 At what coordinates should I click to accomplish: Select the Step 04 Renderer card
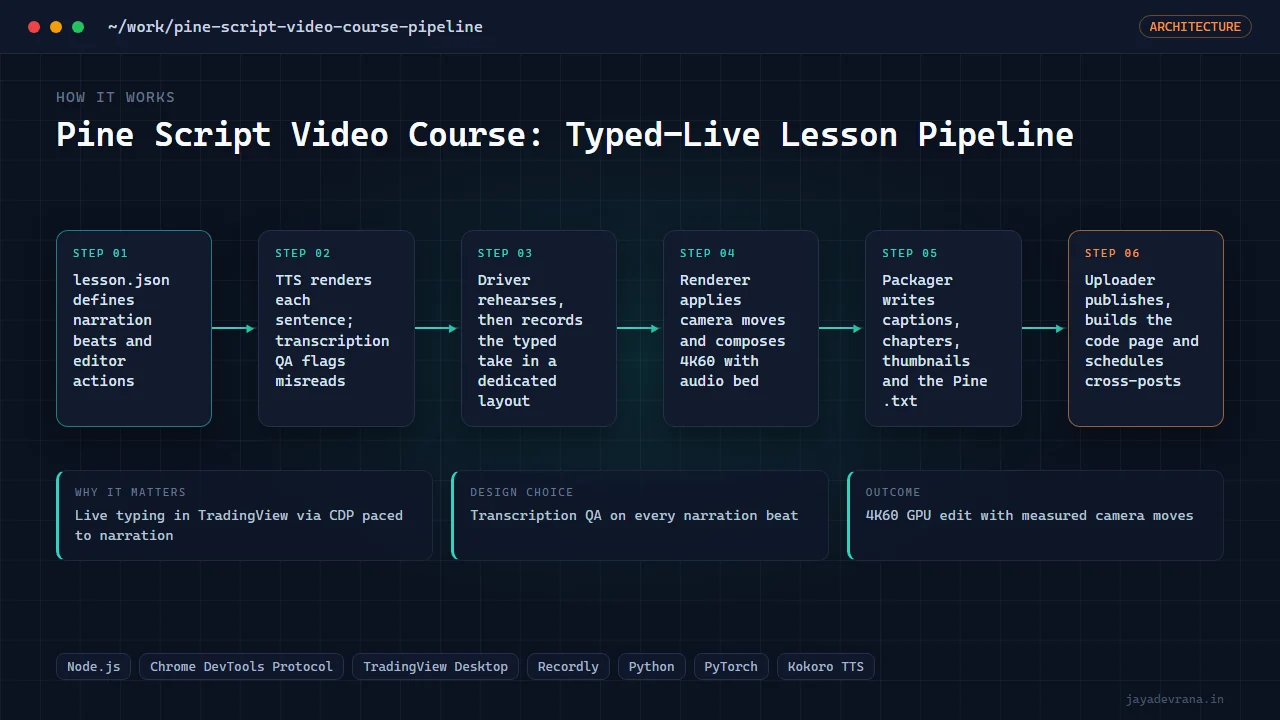click(x=741, y=329)
